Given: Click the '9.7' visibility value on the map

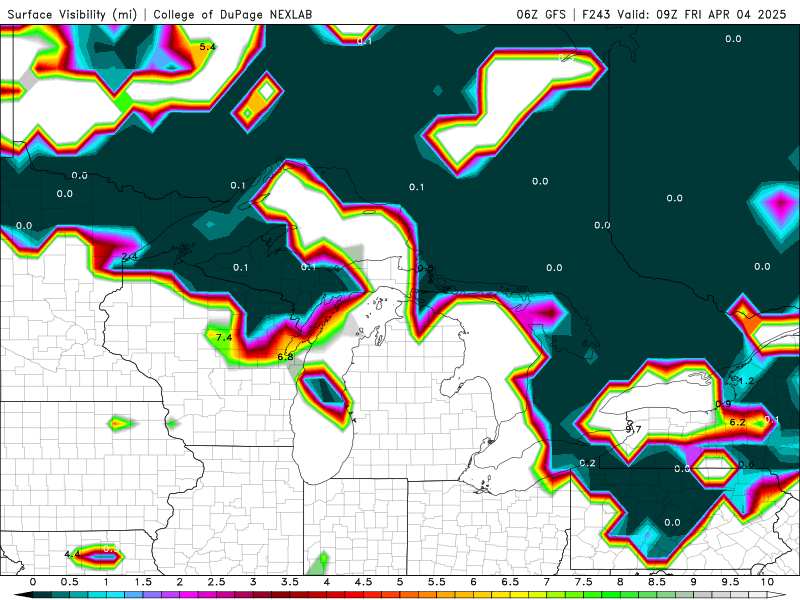Looking at the screenshot, I should coord(633,429).
